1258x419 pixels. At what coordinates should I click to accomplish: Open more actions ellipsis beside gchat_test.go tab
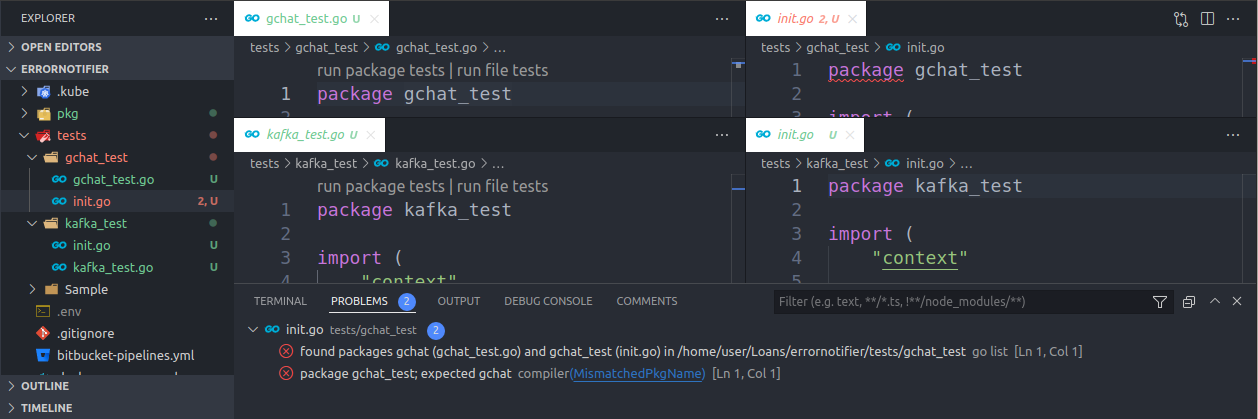pyautogui.click(x=723, y=19)
